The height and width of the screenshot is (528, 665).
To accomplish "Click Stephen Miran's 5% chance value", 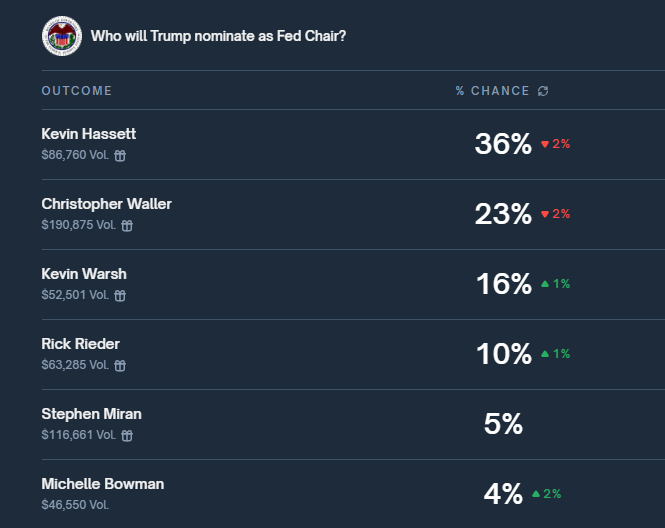I will pos(503,424).
